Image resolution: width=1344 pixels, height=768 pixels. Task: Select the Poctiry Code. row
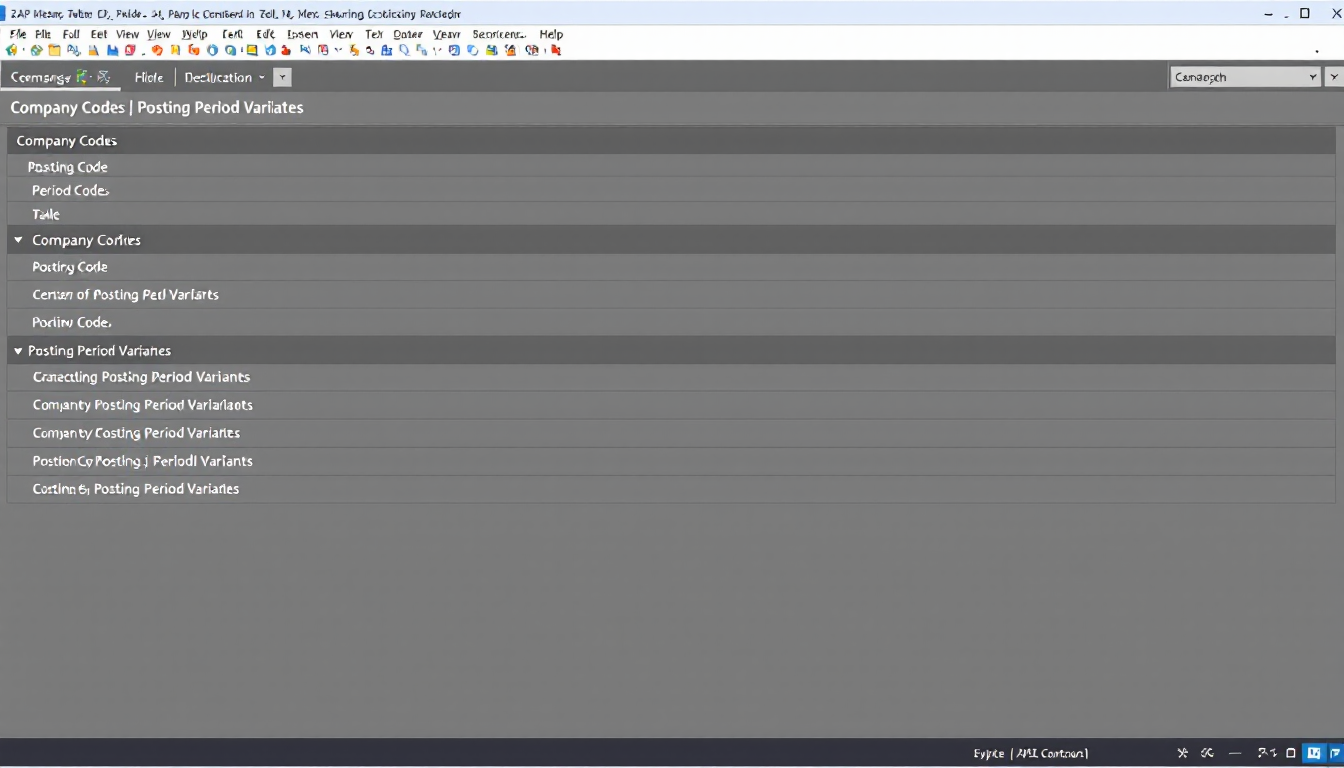click(x=671, y=322)
